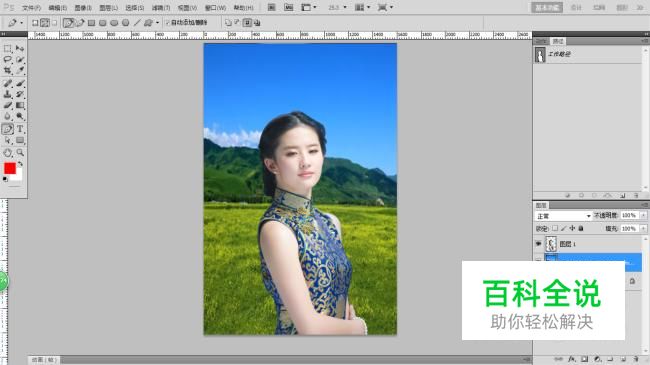
Task: Add a layer mask
Action: (584, 359)
